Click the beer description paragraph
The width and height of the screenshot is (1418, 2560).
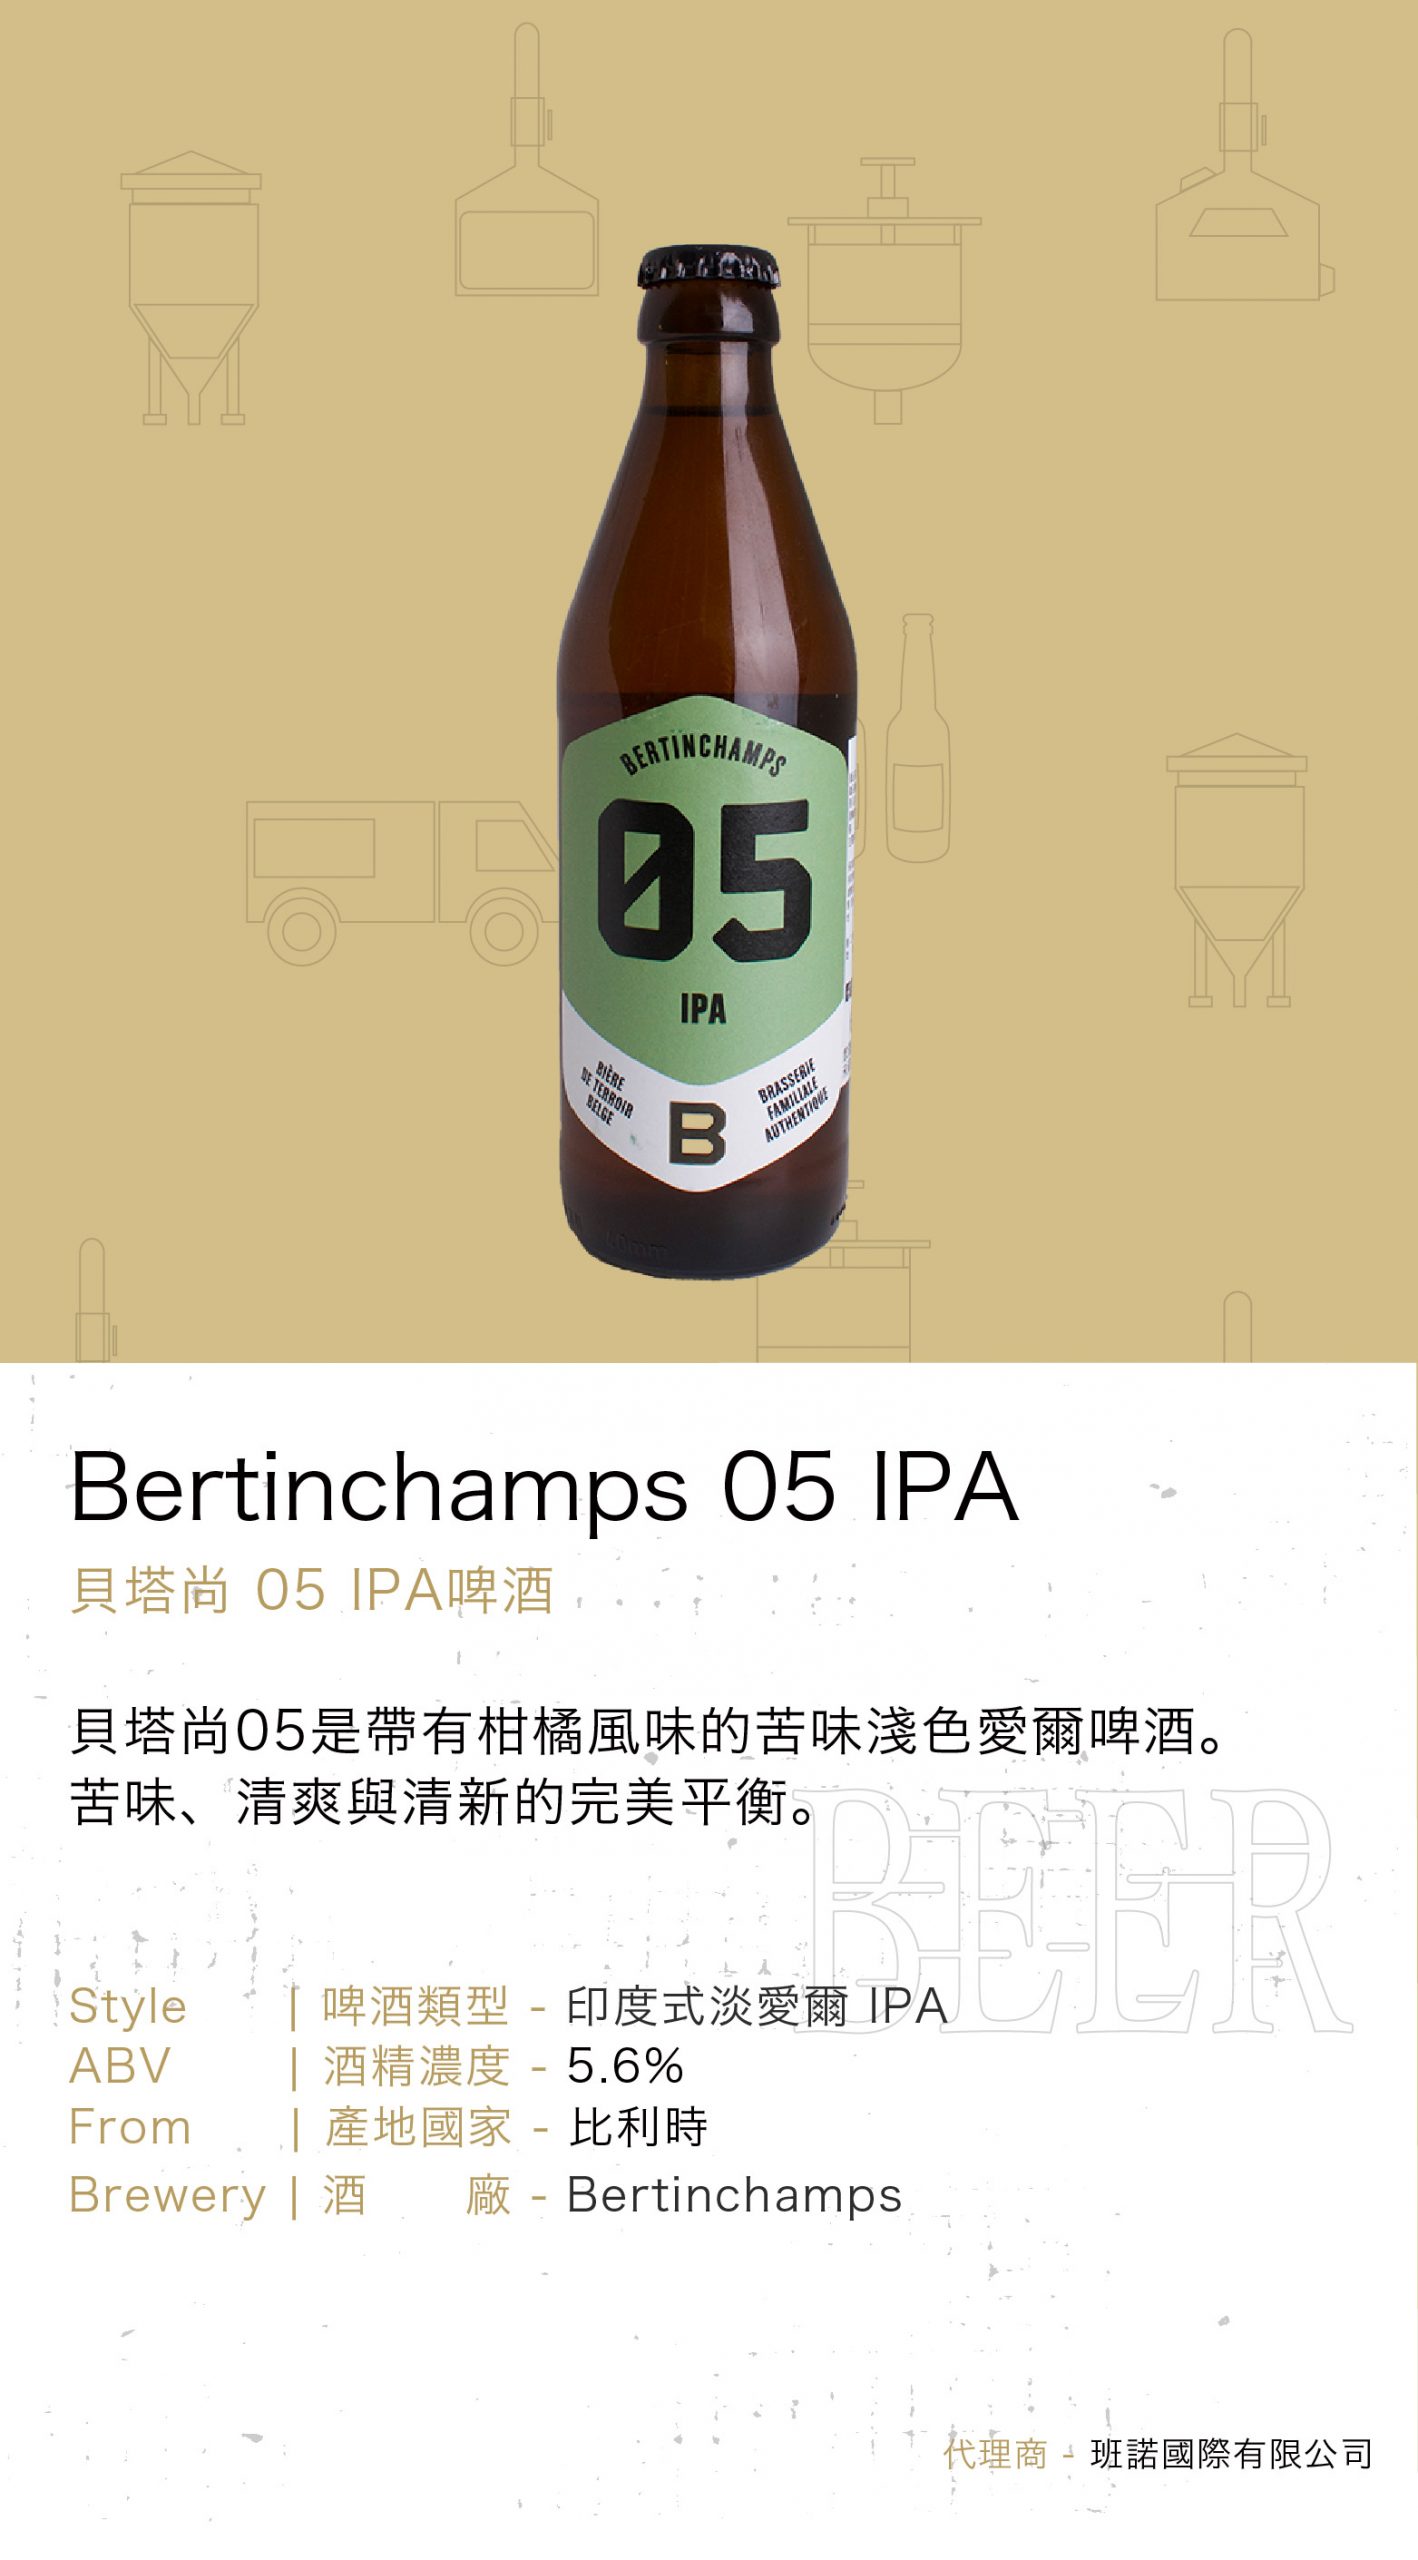pyautogui.click(x=648, y=1766)
